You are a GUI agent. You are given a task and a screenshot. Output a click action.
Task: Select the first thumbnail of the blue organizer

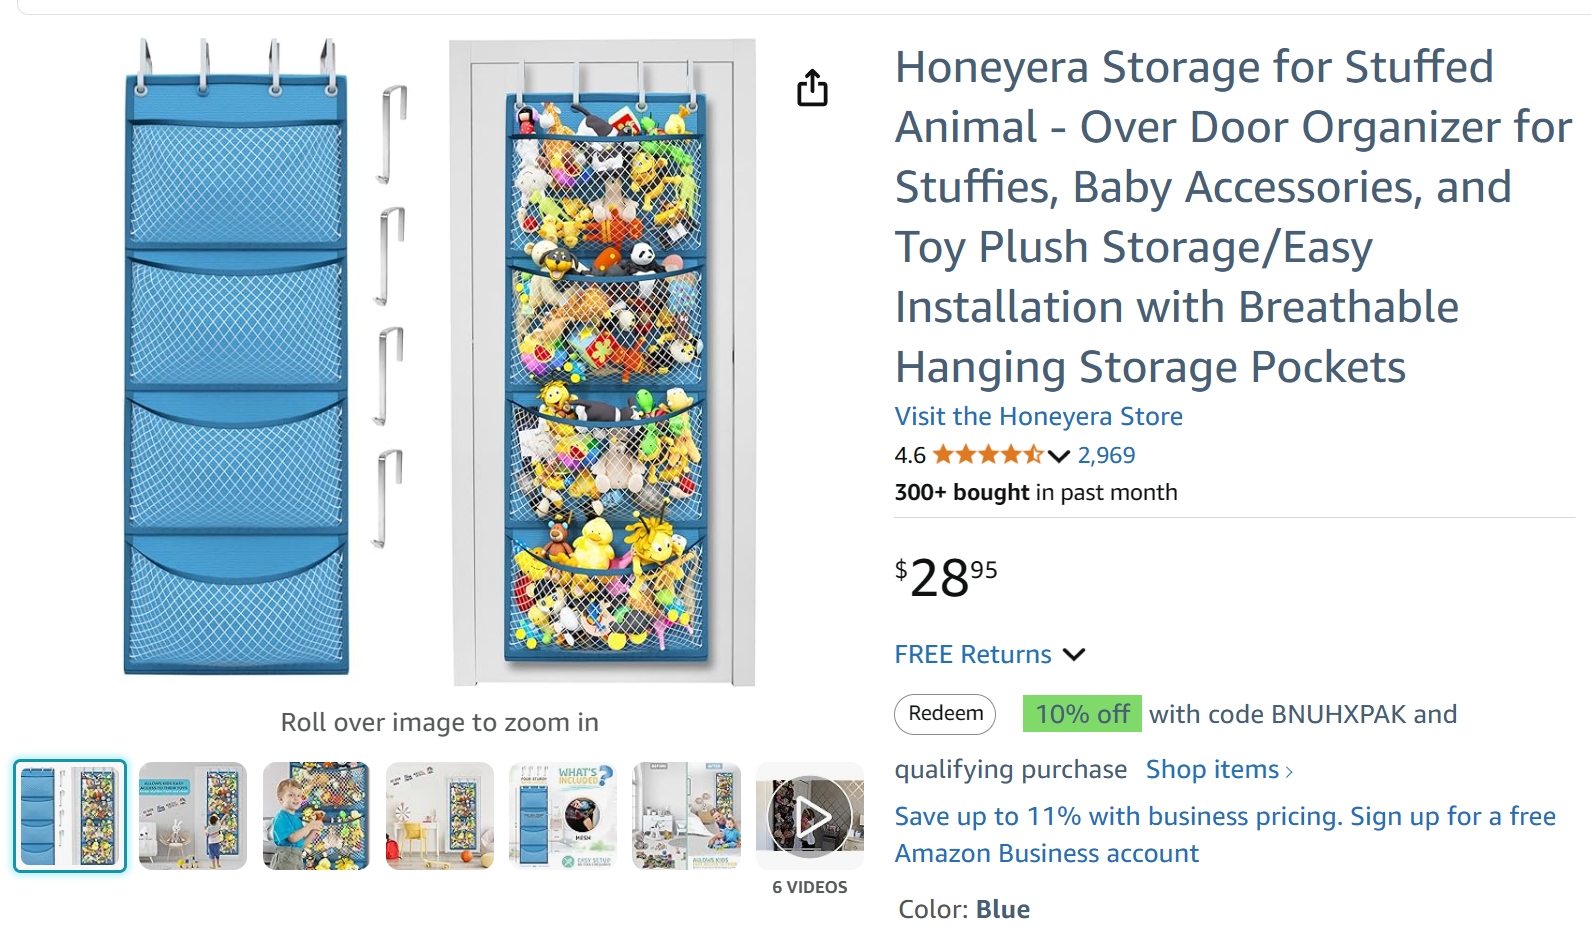click(70, 816)
